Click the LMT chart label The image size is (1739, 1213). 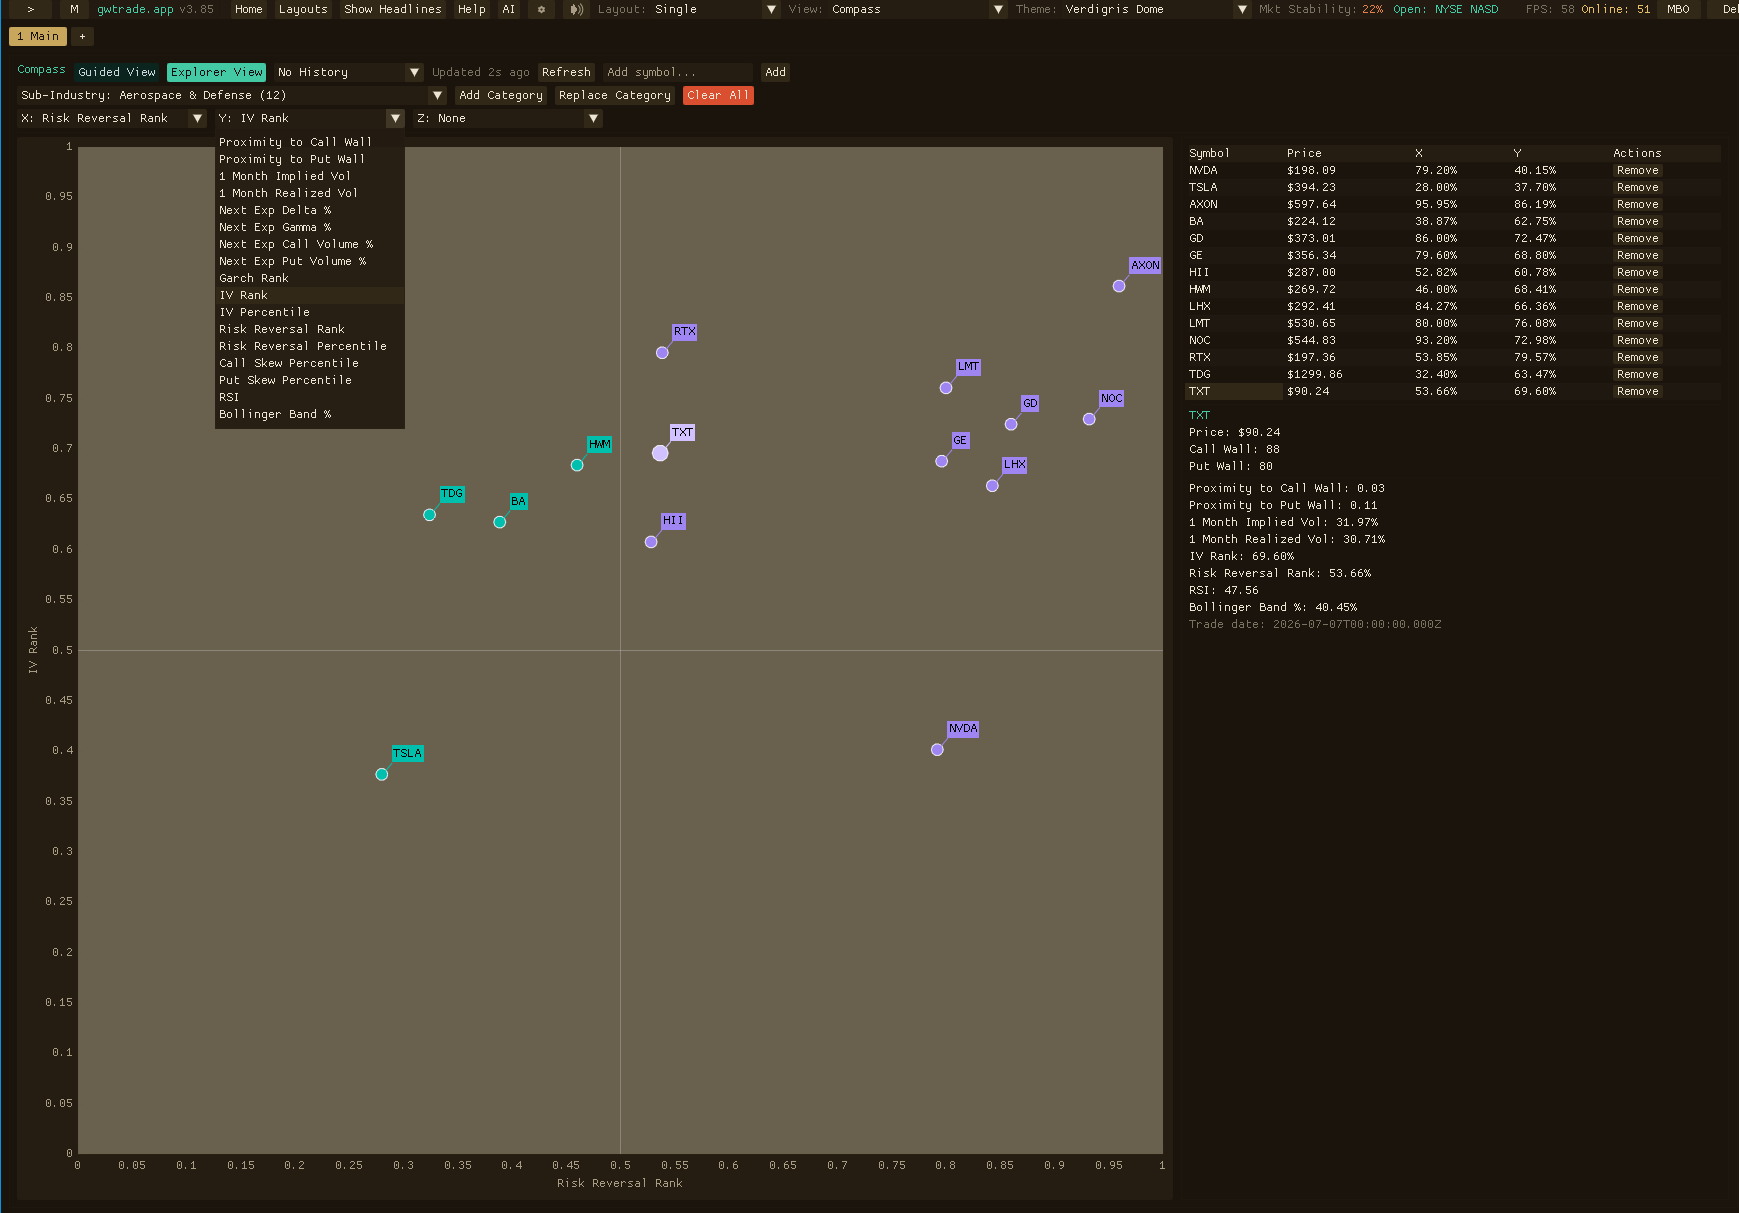click(968, 367)
